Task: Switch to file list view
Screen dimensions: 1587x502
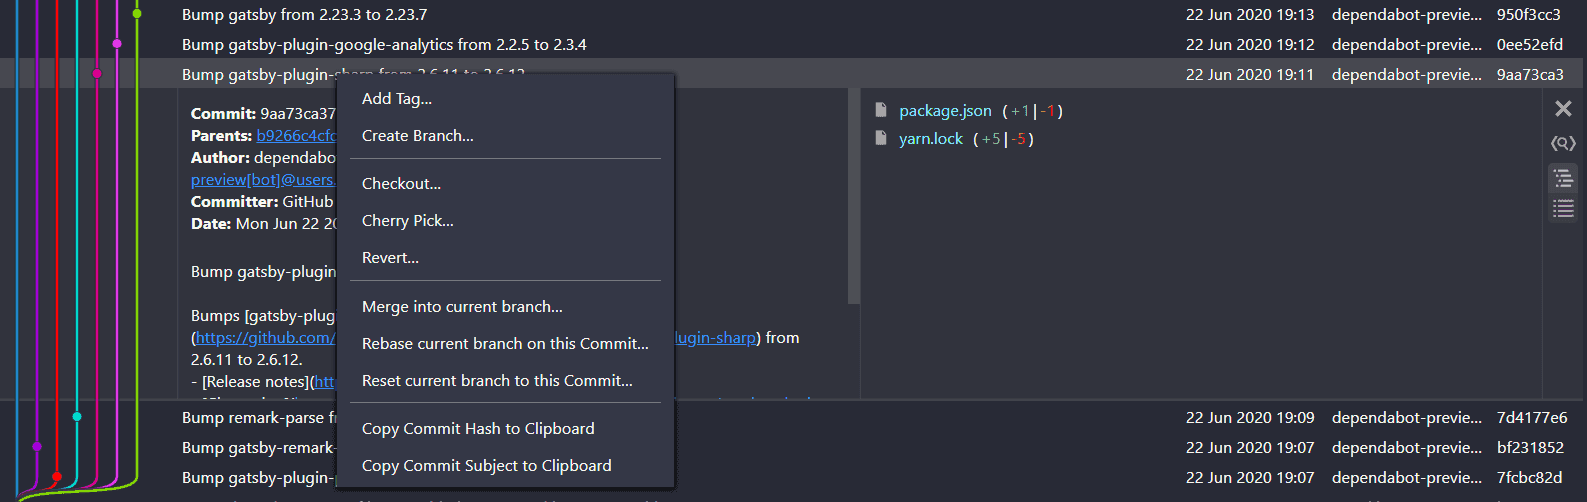Action: [1563, 209]
